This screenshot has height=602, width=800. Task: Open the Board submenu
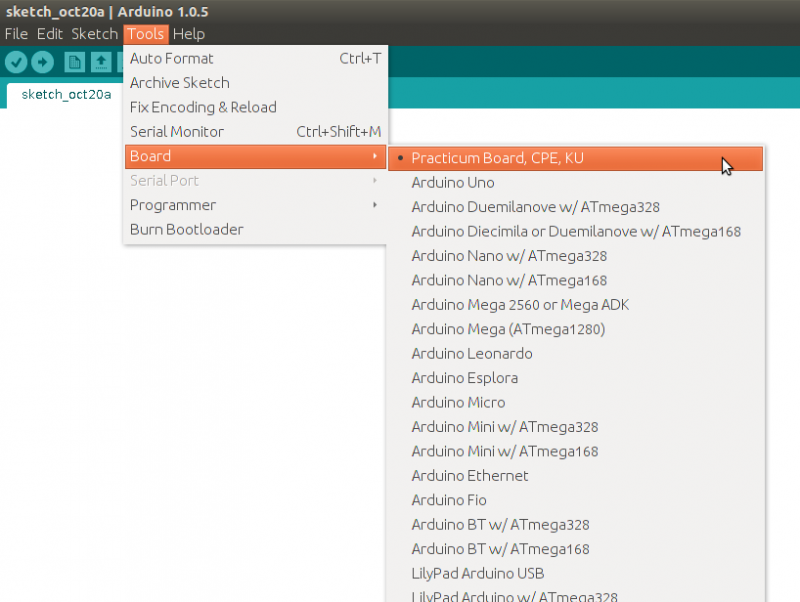pyautogui.click(x=150, y=156)
